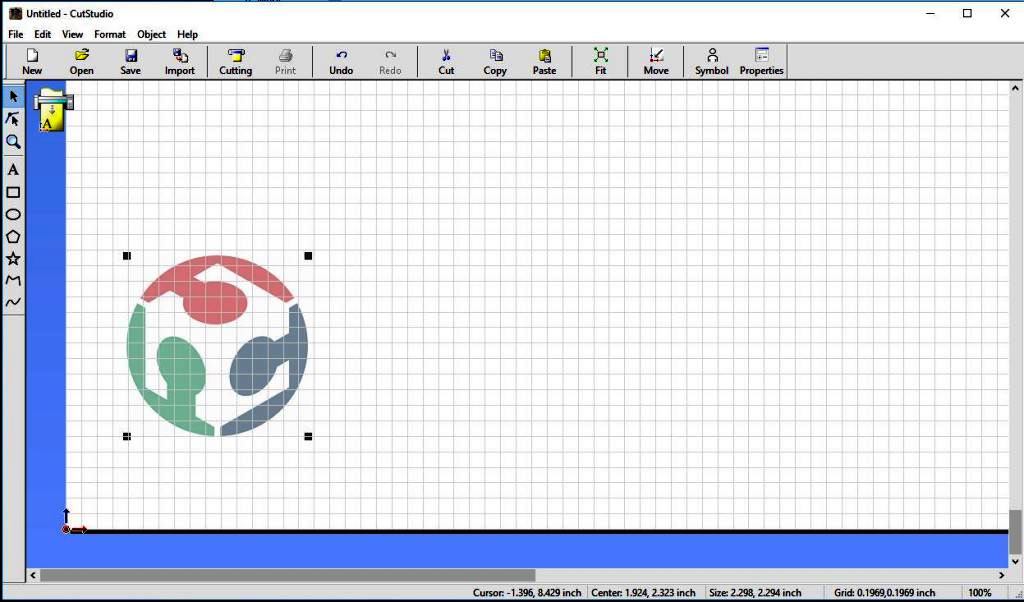Viewport: 1024px width, 602px height.
Task: Open the Symbol tool
Action: pyautogui.click(x=711, y=62)
